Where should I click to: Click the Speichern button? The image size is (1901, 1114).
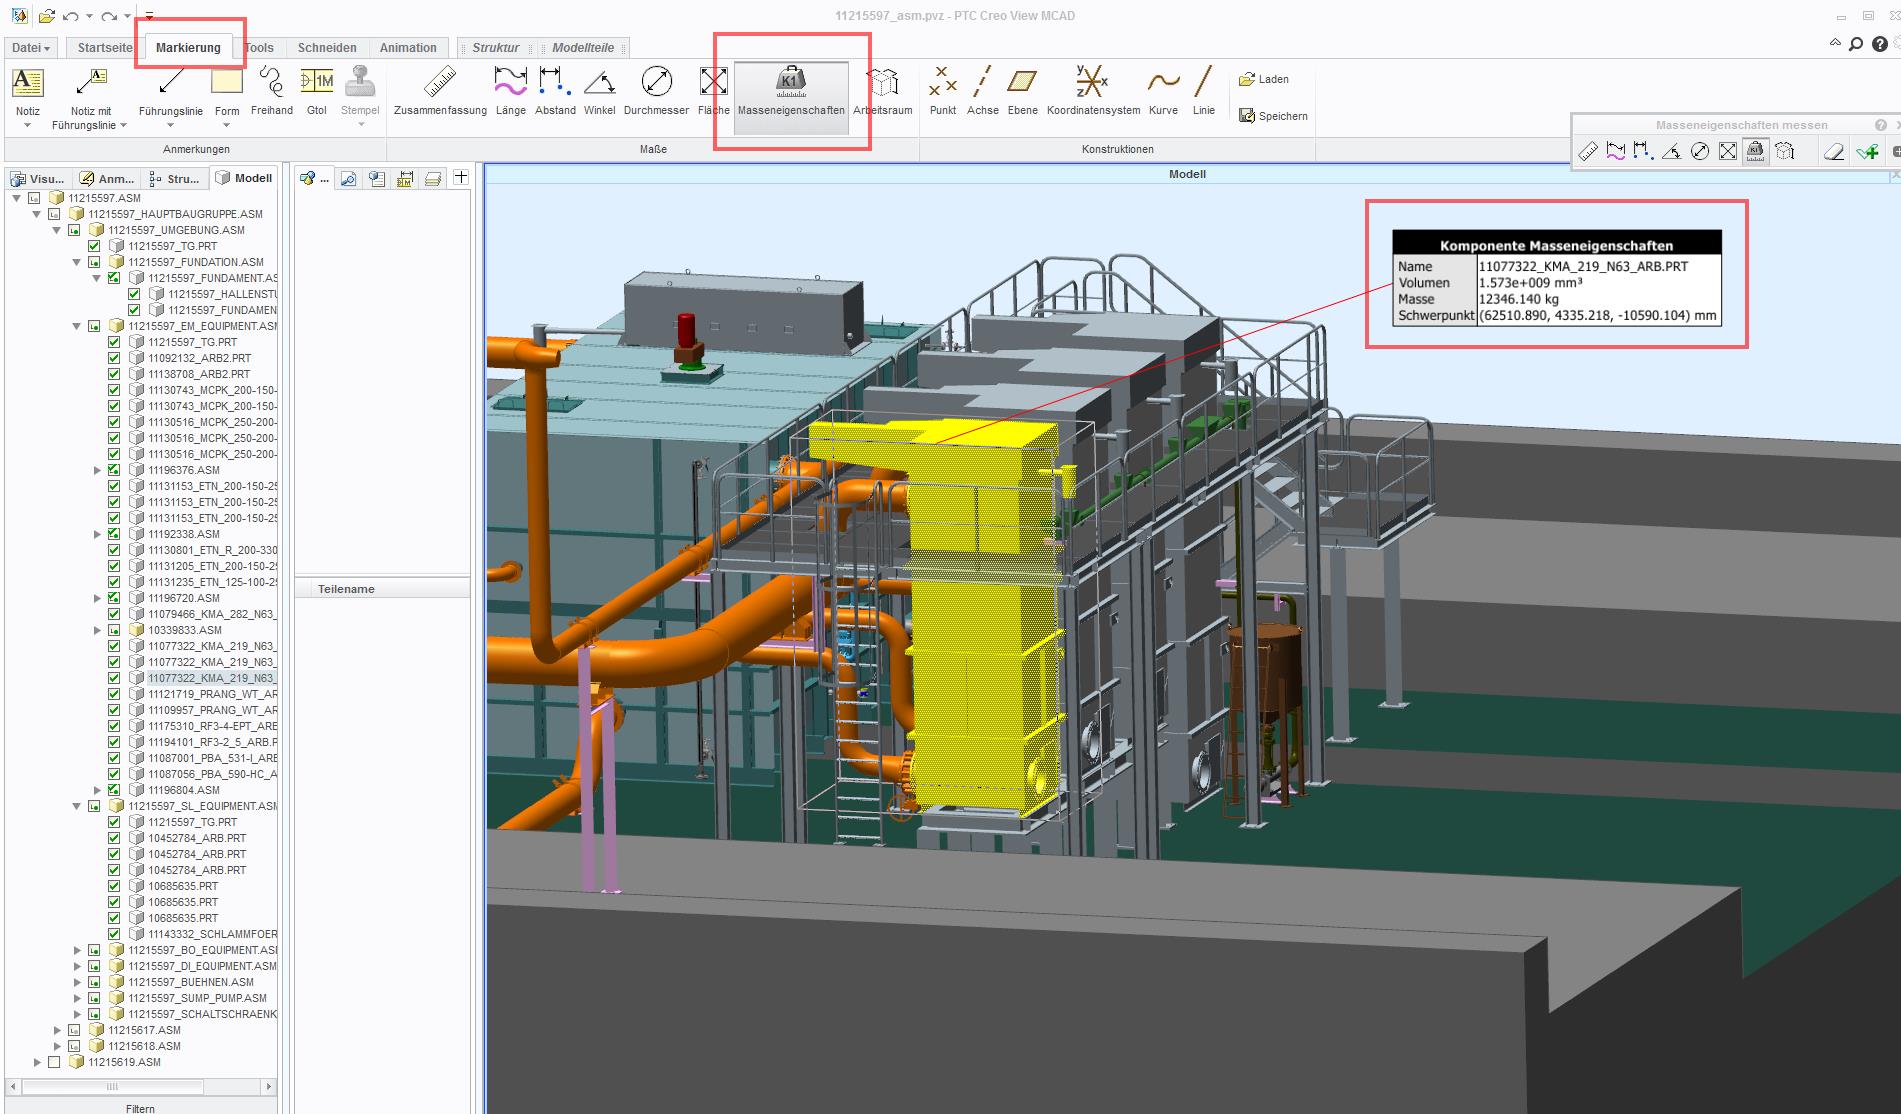point(1273,116)
